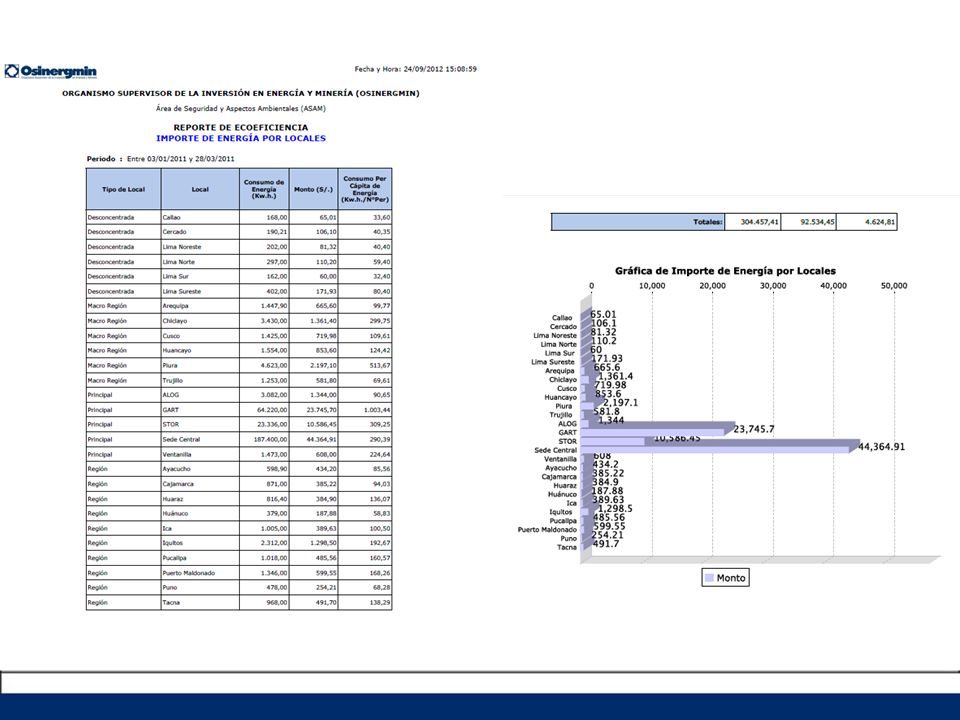
Task: Select the 'Puerto Maldonado' chart axis label
Action: pyautogui.click(x=547, y=530)
